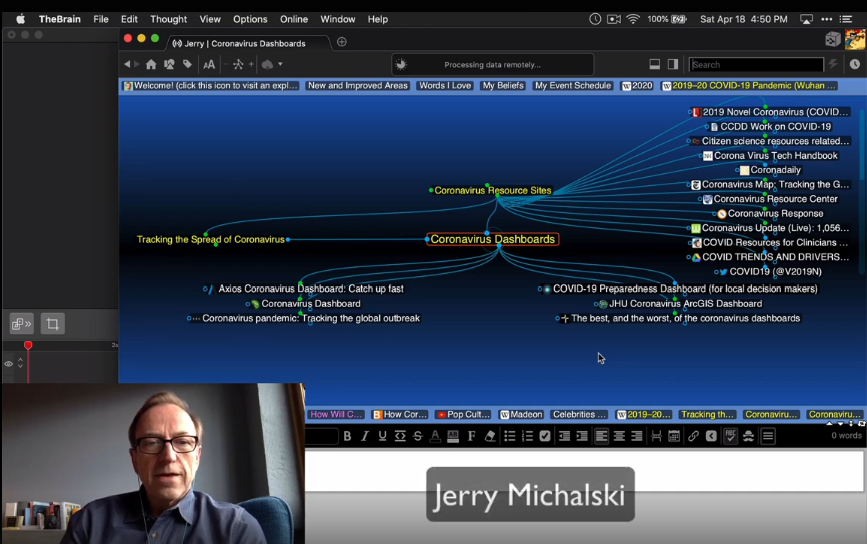Open macOS three-dots menu extras

pyautogui.click(x=827, y=19)
